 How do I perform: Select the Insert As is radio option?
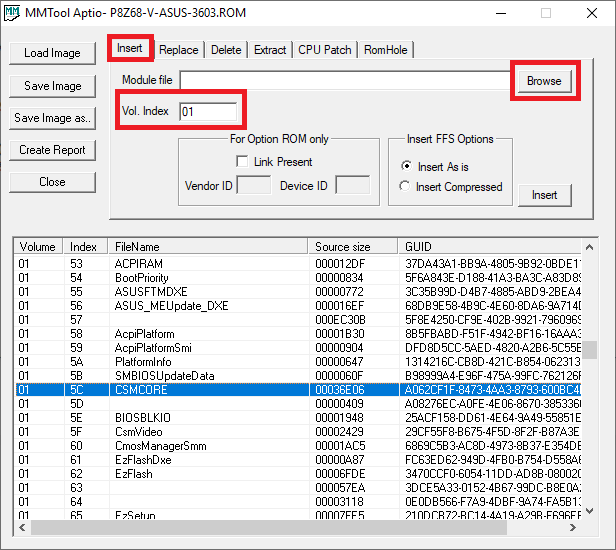405,167
